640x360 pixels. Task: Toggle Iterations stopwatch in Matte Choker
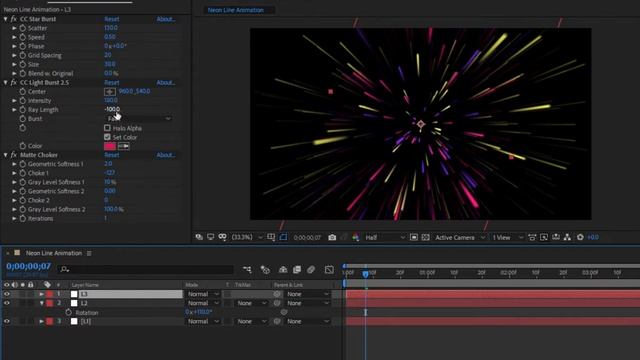23,218
